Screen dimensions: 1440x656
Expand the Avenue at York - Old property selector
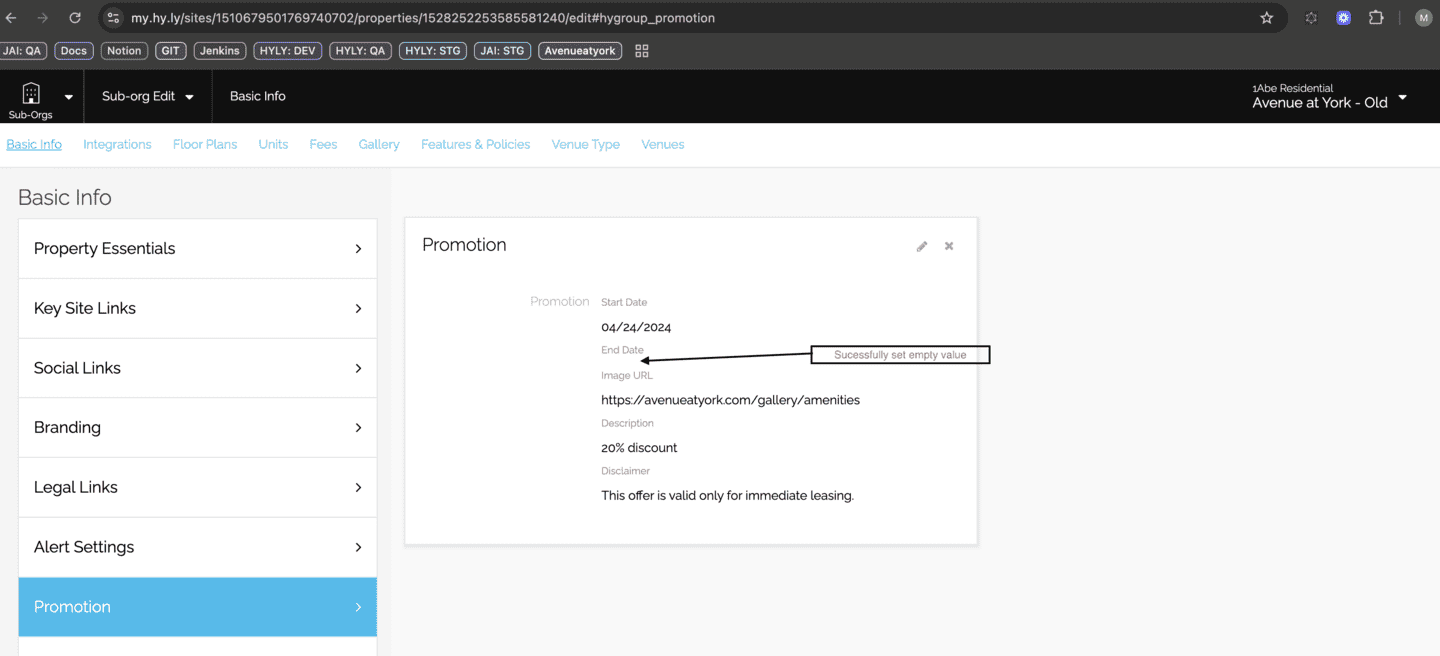click(x=1402, y=97)
